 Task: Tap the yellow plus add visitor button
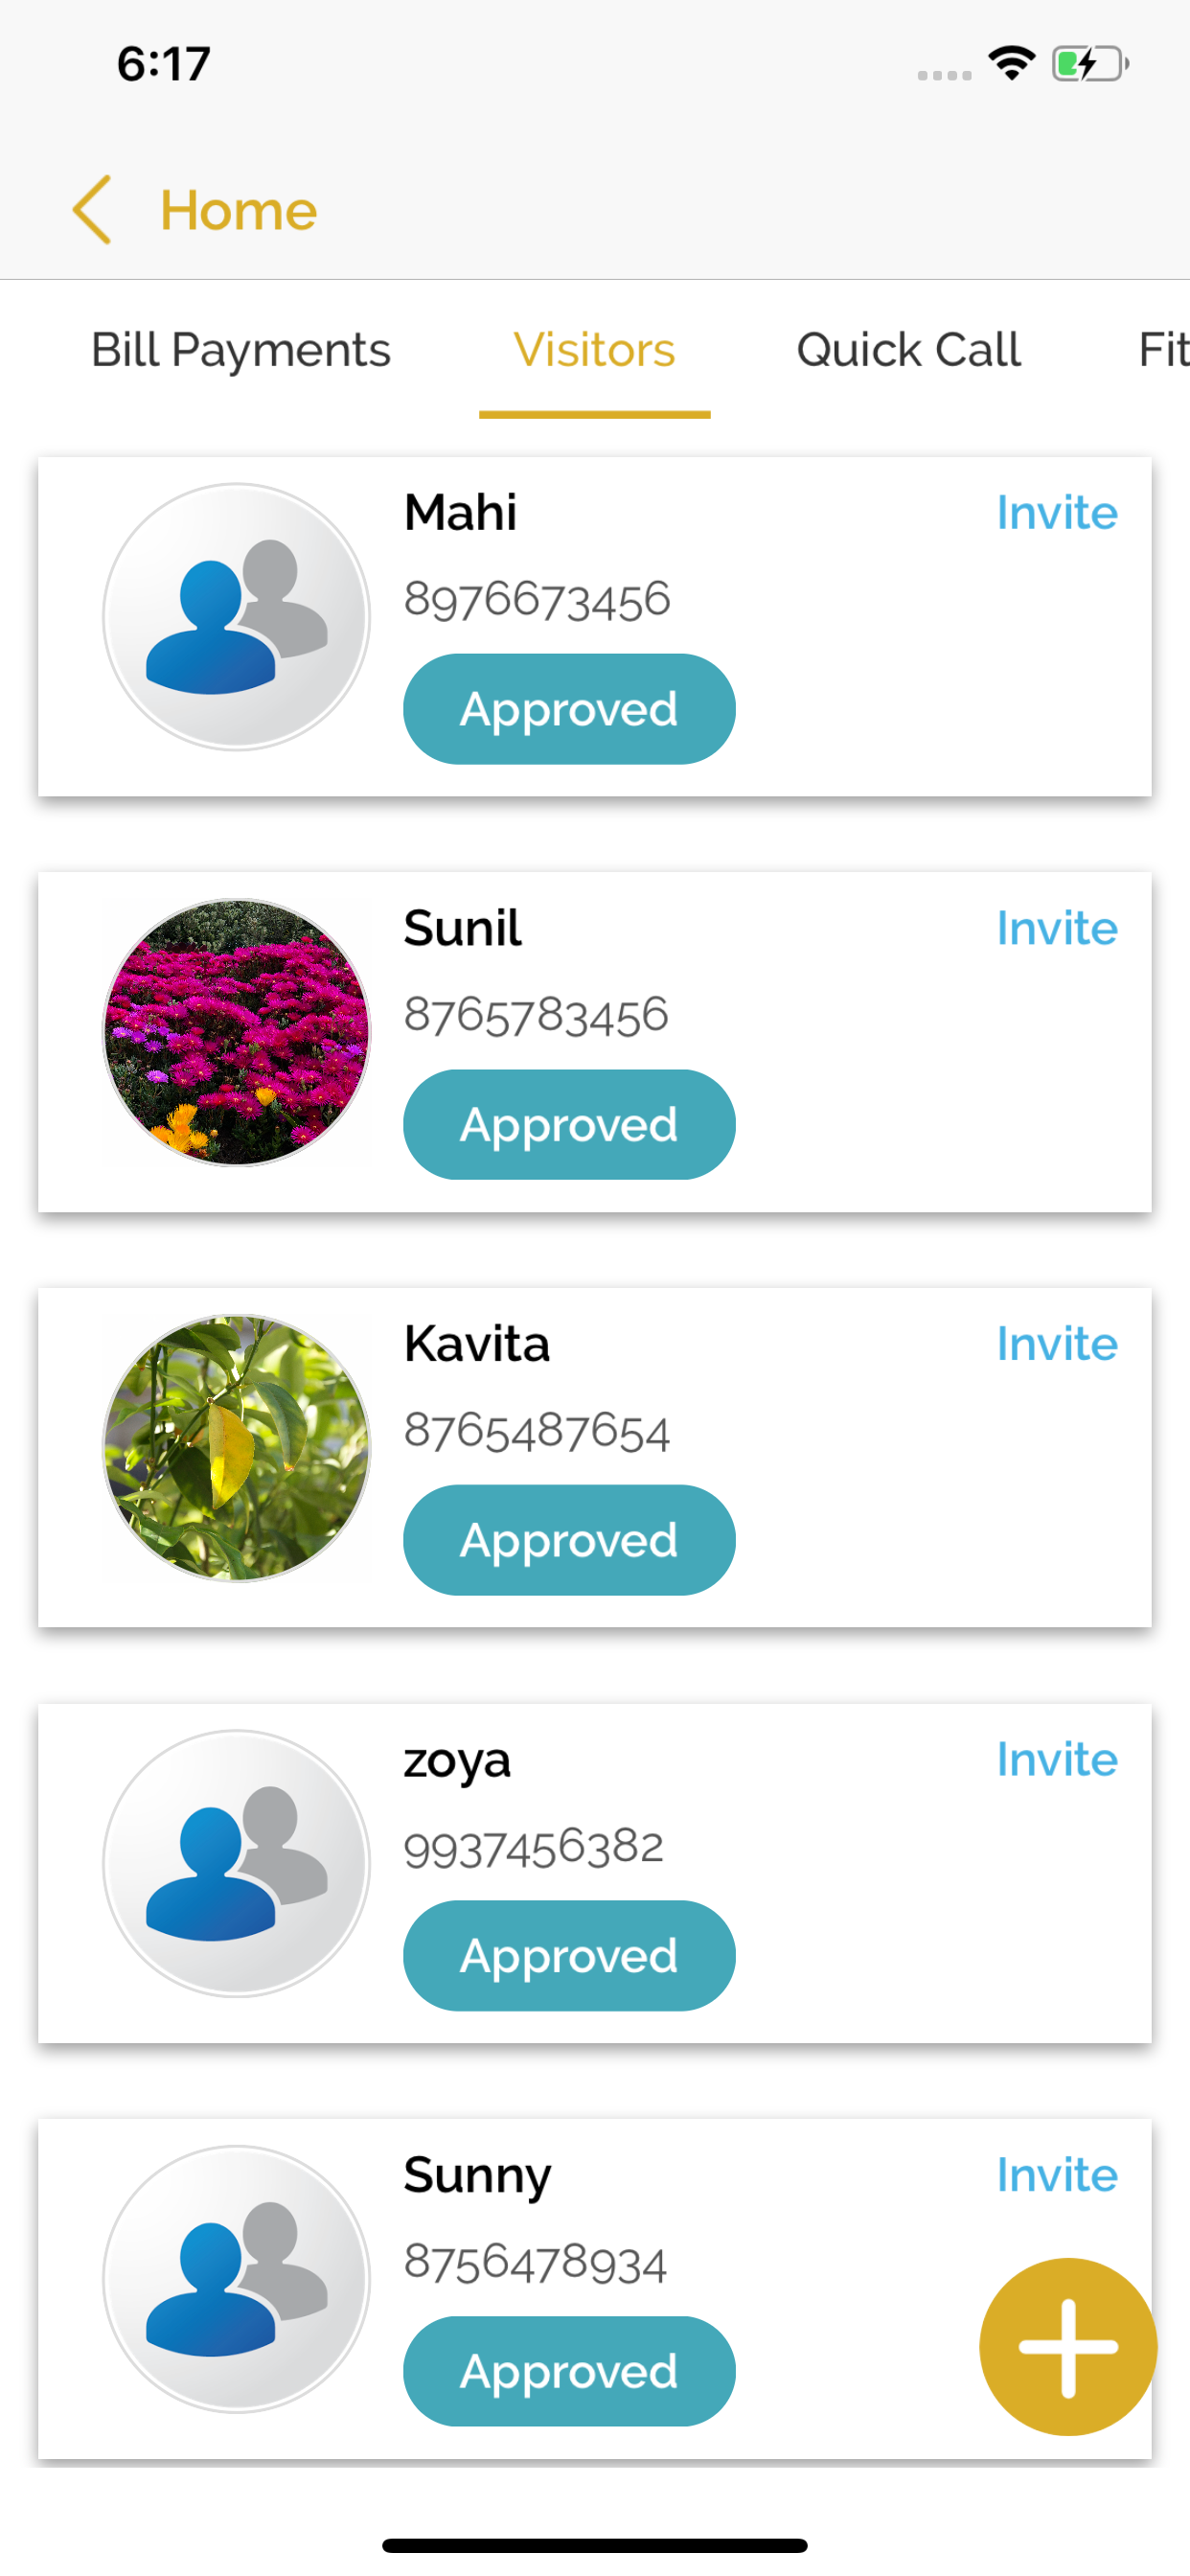pos(1067,2346)
